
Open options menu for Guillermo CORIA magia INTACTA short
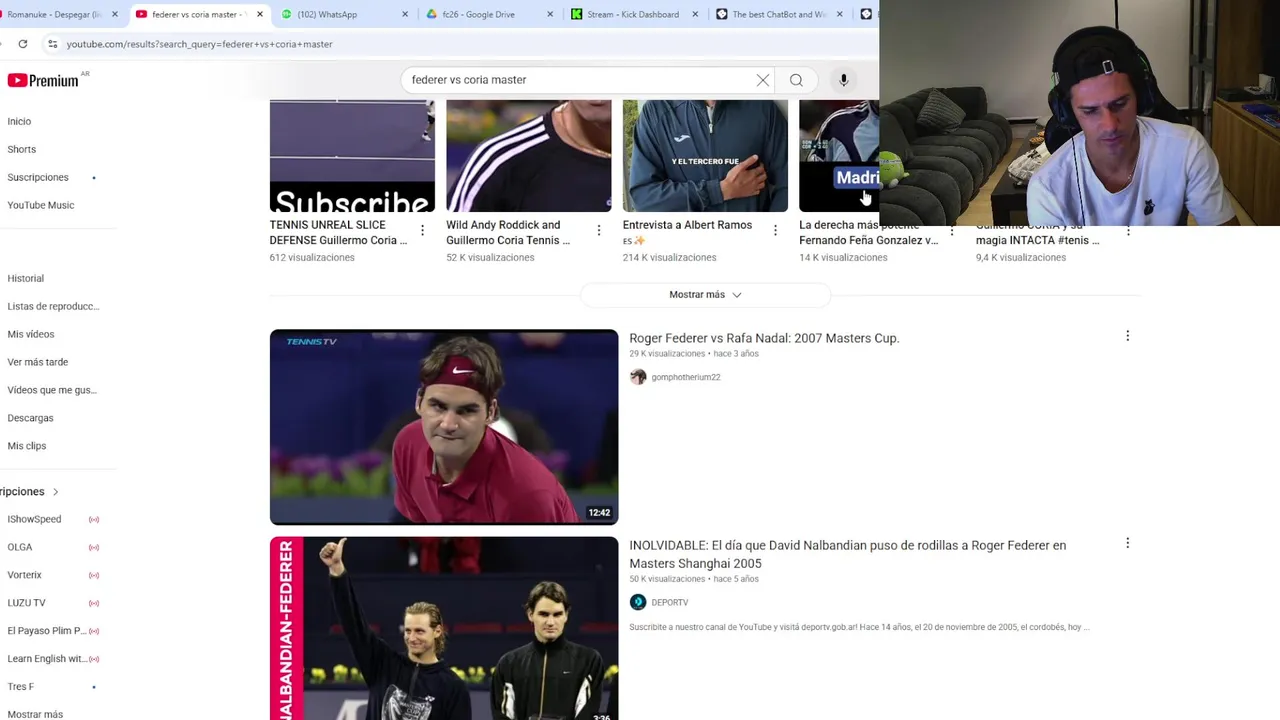point(1128,231)
